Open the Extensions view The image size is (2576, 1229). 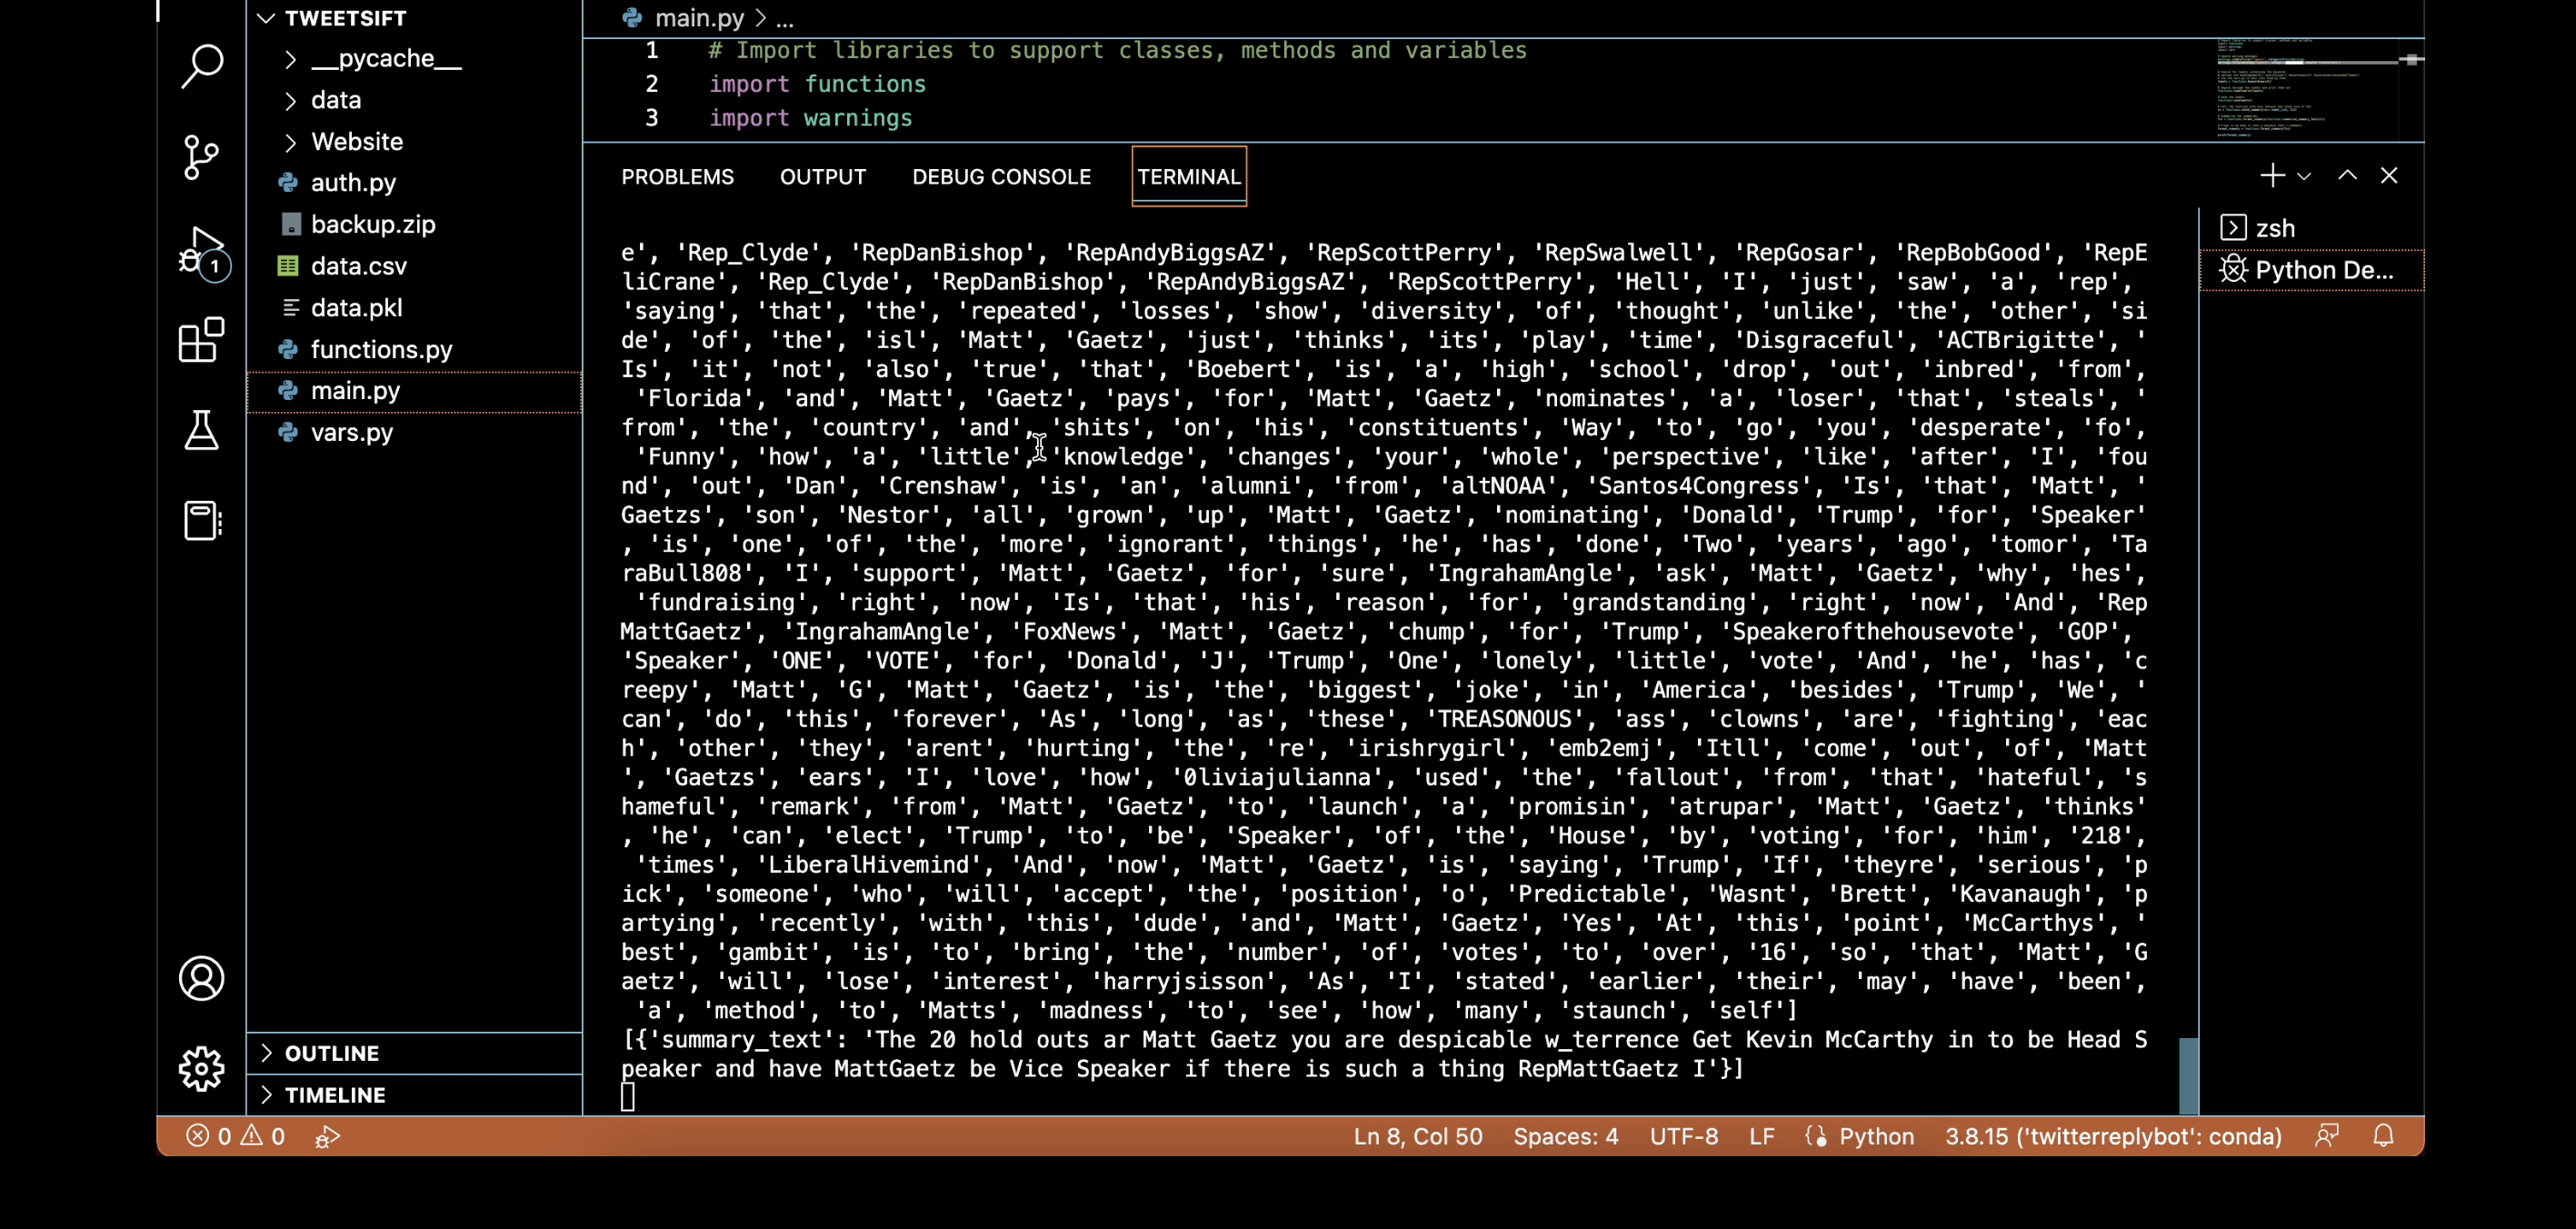[x=202, y=341]
